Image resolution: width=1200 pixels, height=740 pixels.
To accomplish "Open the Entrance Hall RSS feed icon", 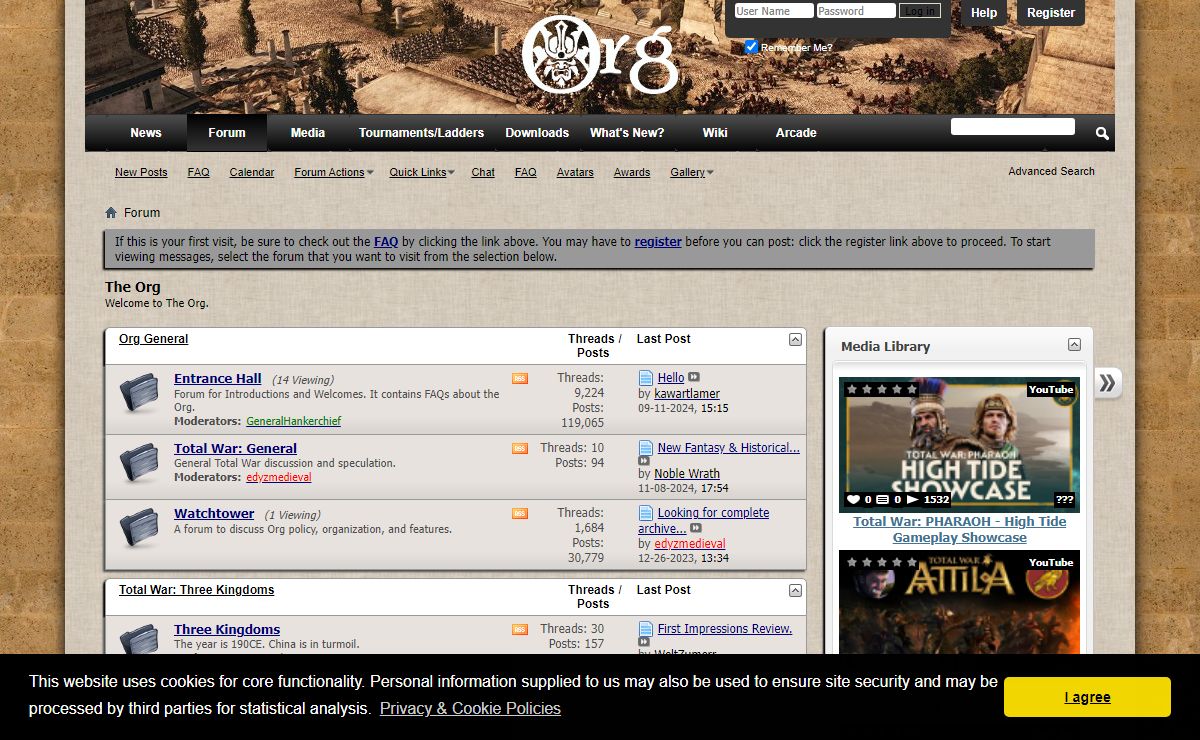I will pos(520,379).
